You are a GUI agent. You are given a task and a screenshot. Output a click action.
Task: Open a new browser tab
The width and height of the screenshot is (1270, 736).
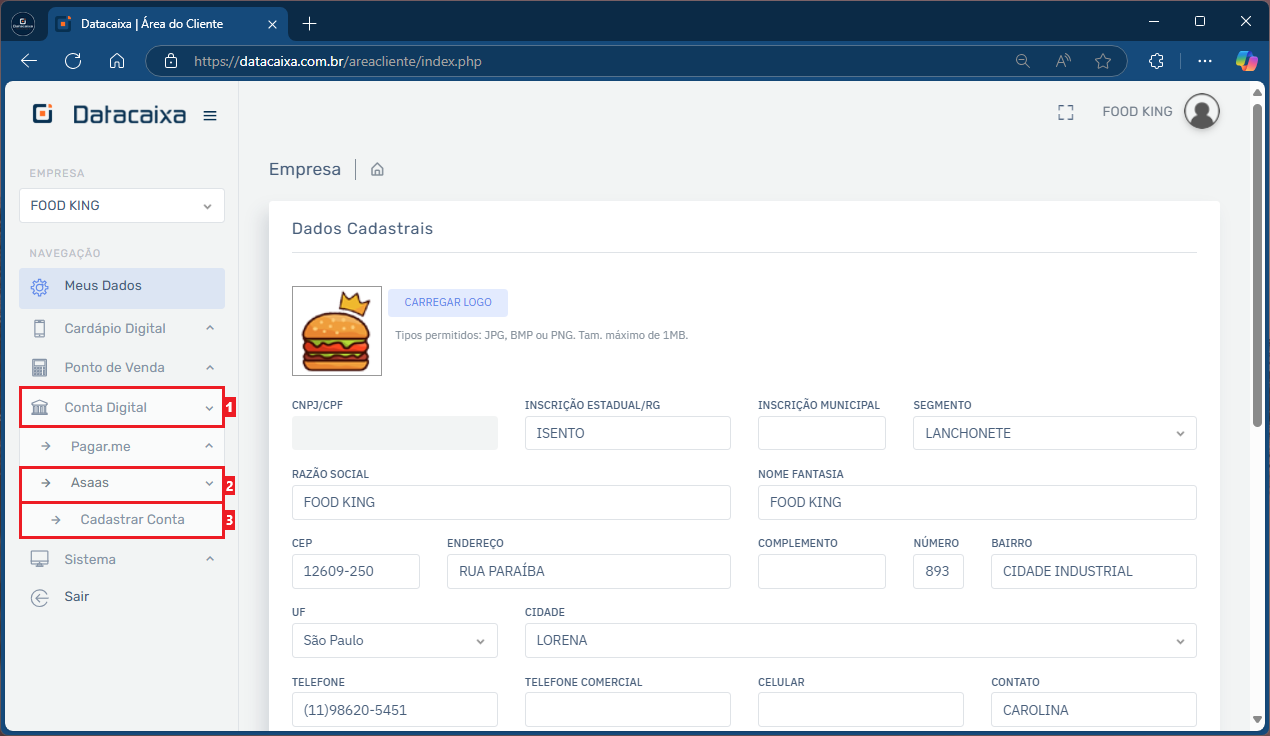point(309,23)
